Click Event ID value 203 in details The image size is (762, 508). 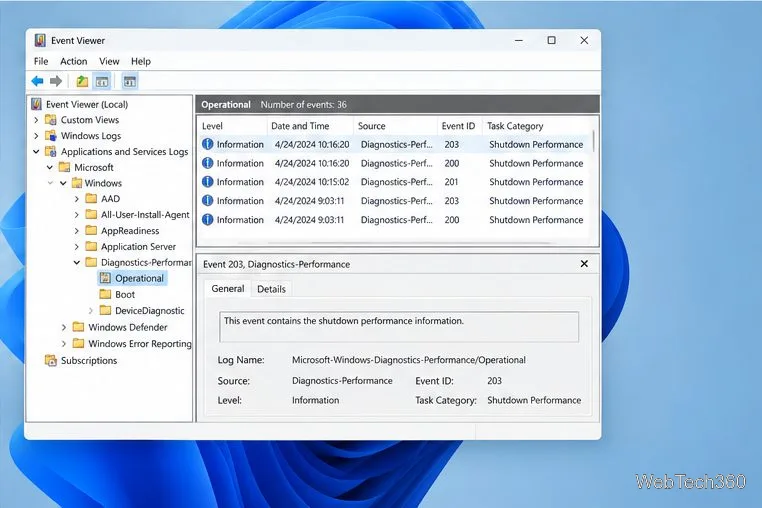coord(494,381)
